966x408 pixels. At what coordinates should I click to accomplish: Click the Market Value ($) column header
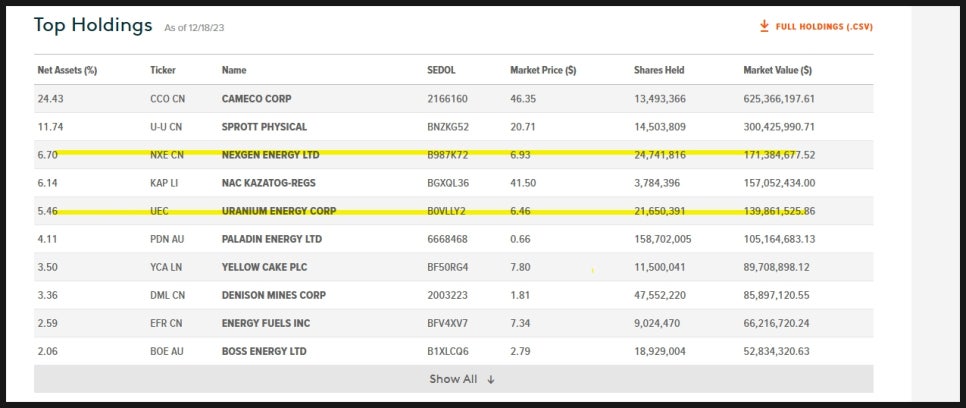point(777,70)
